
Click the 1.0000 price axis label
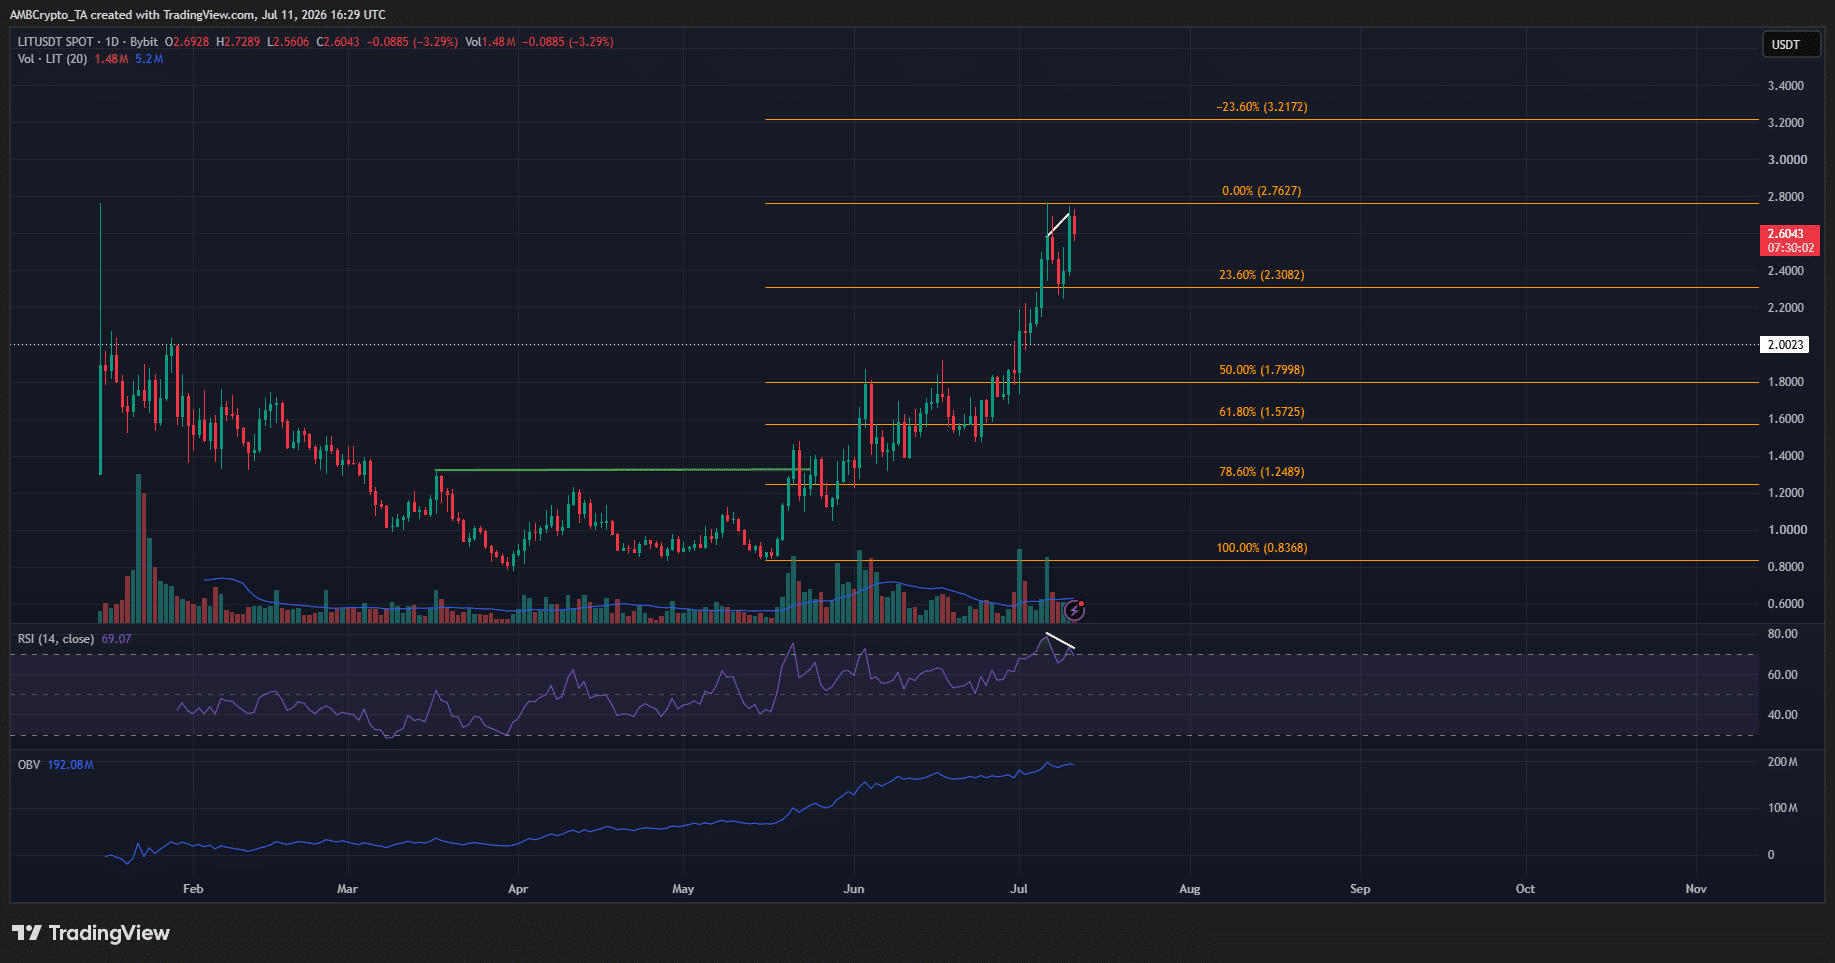tap(1786, 530)
